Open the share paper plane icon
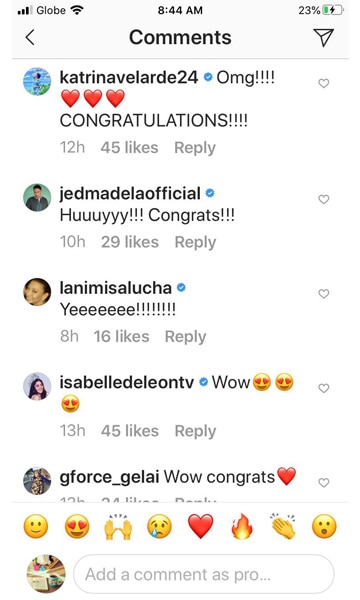The height and width of the screenshot is (600, 360). [324, 37]
